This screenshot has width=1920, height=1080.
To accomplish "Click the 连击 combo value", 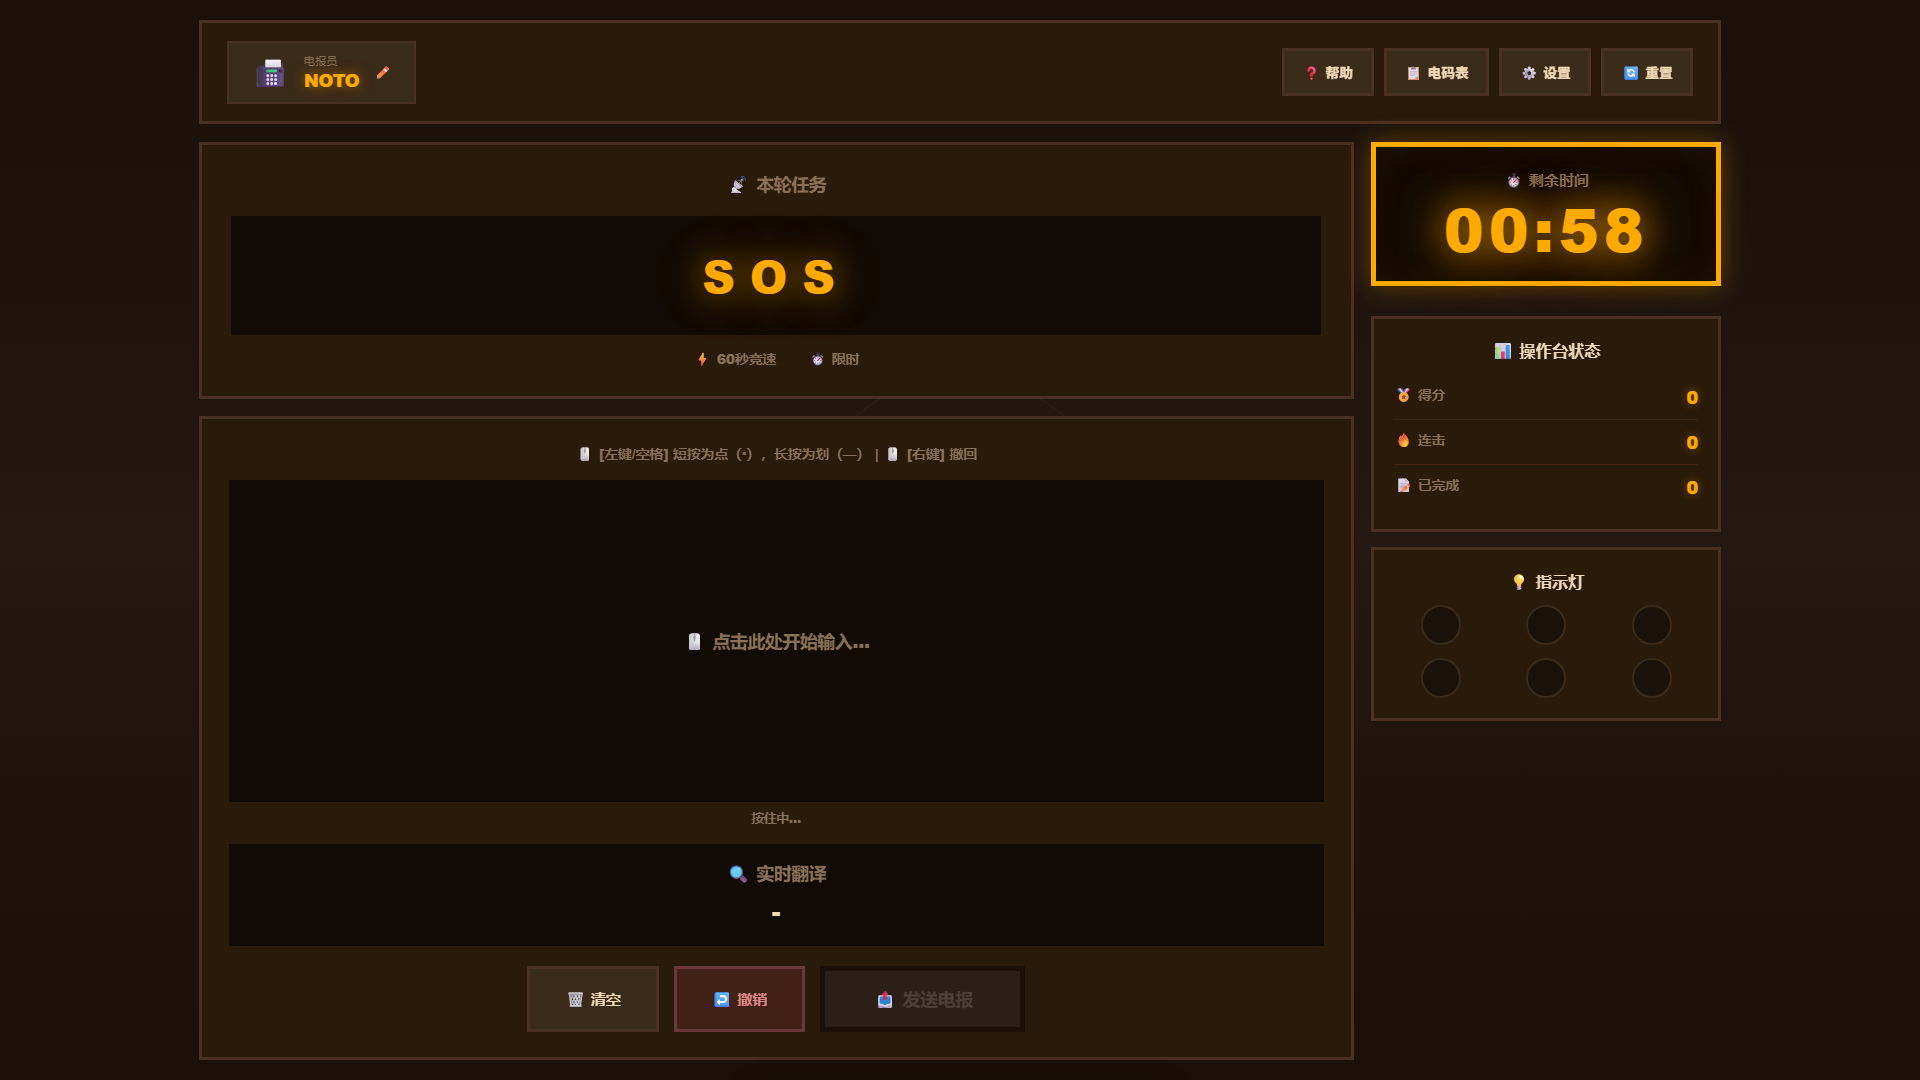I will tap(1692, 442).
